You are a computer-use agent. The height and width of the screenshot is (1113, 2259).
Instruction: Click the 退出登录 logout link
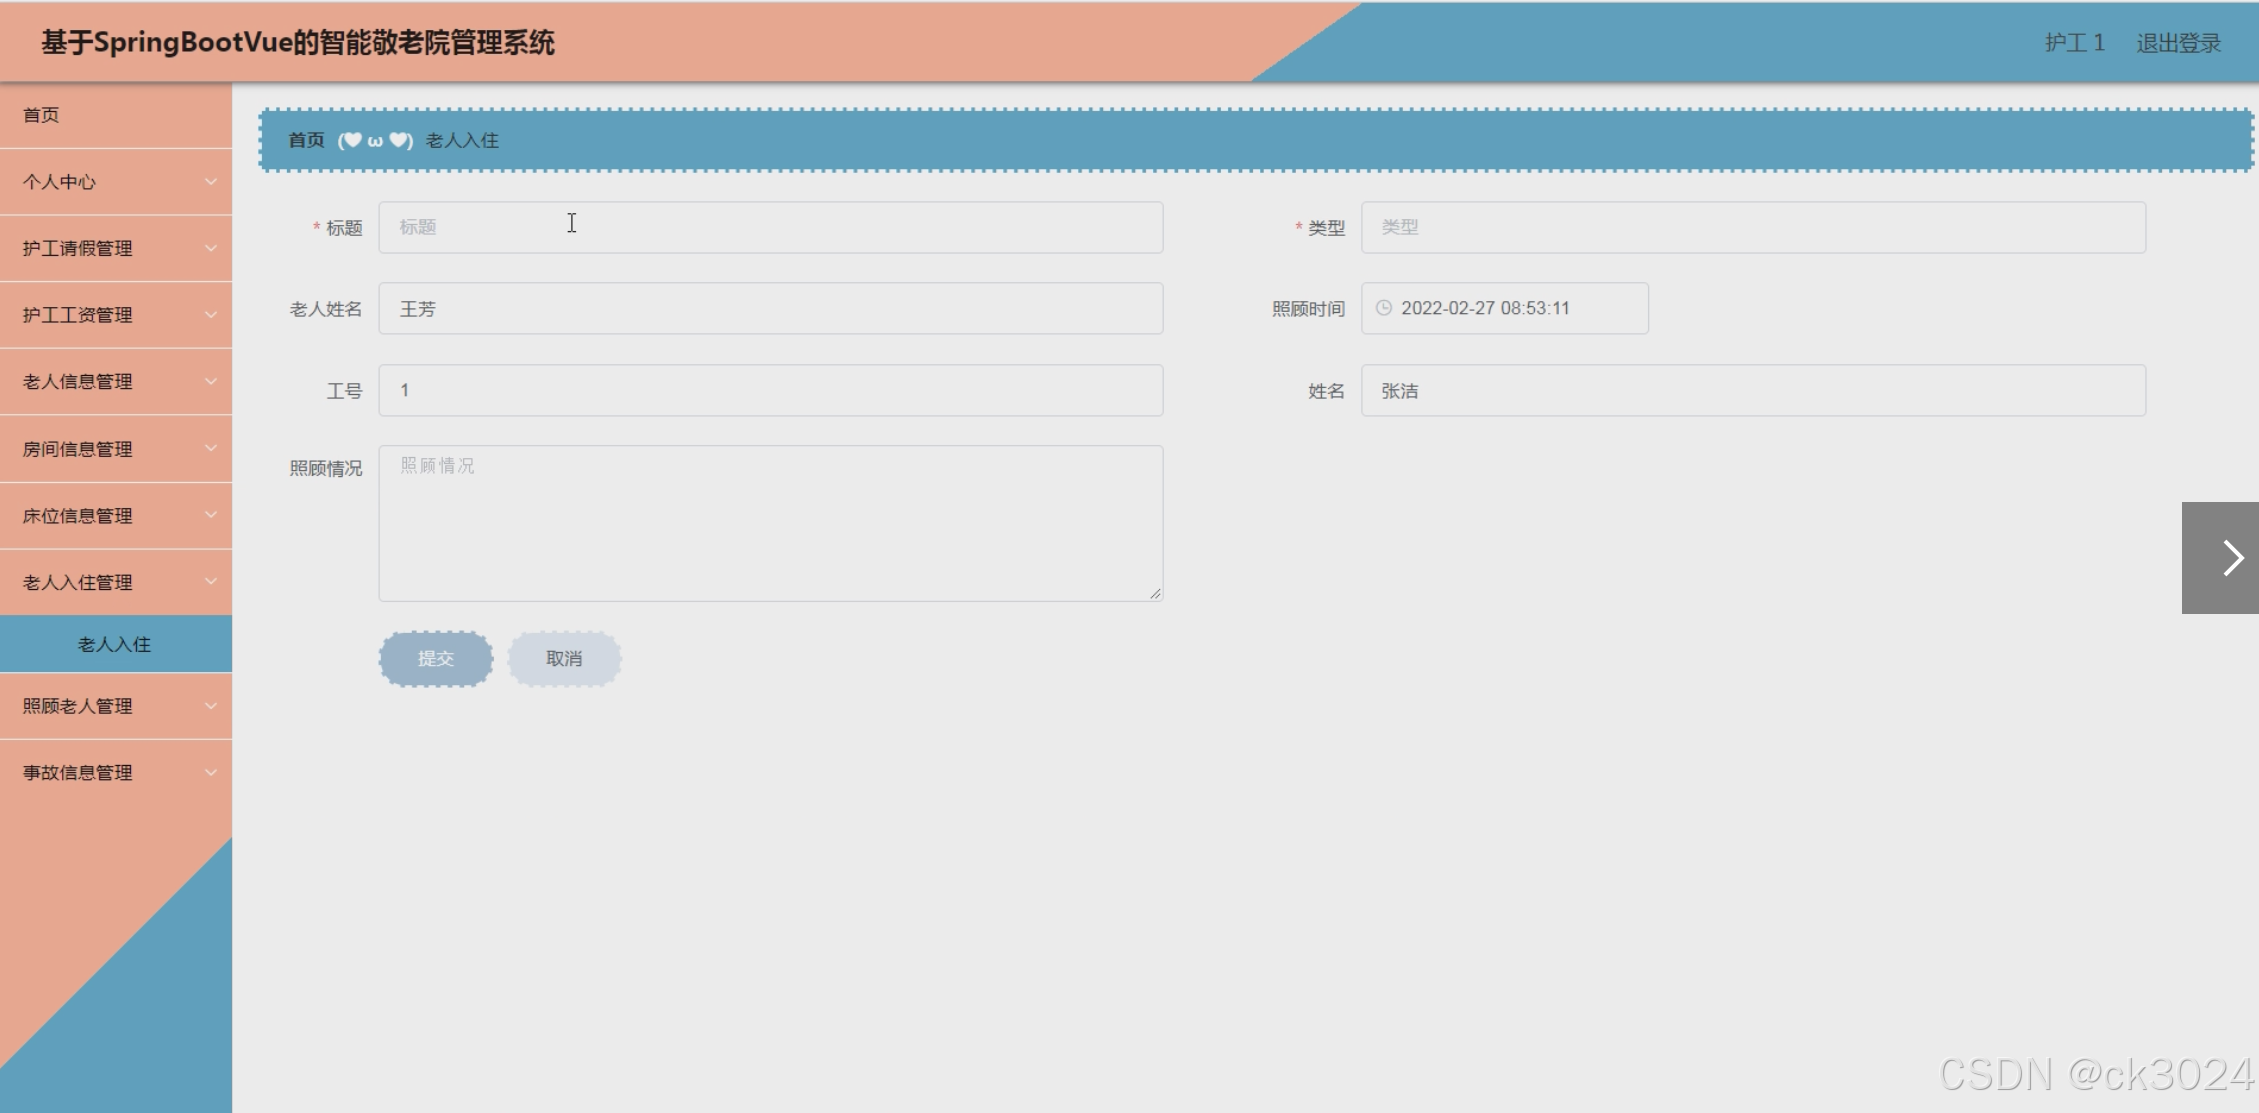click(x=2178, y=43)
